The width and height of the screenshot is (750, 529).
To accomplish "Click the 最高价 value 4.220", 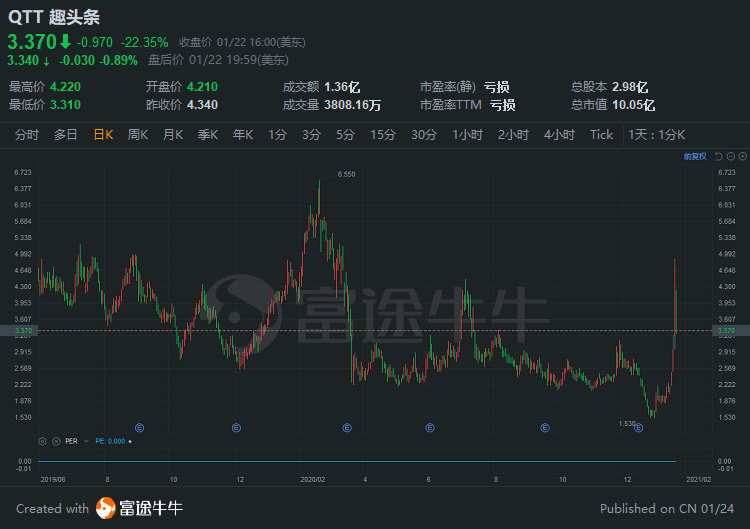I will (66, 87).
